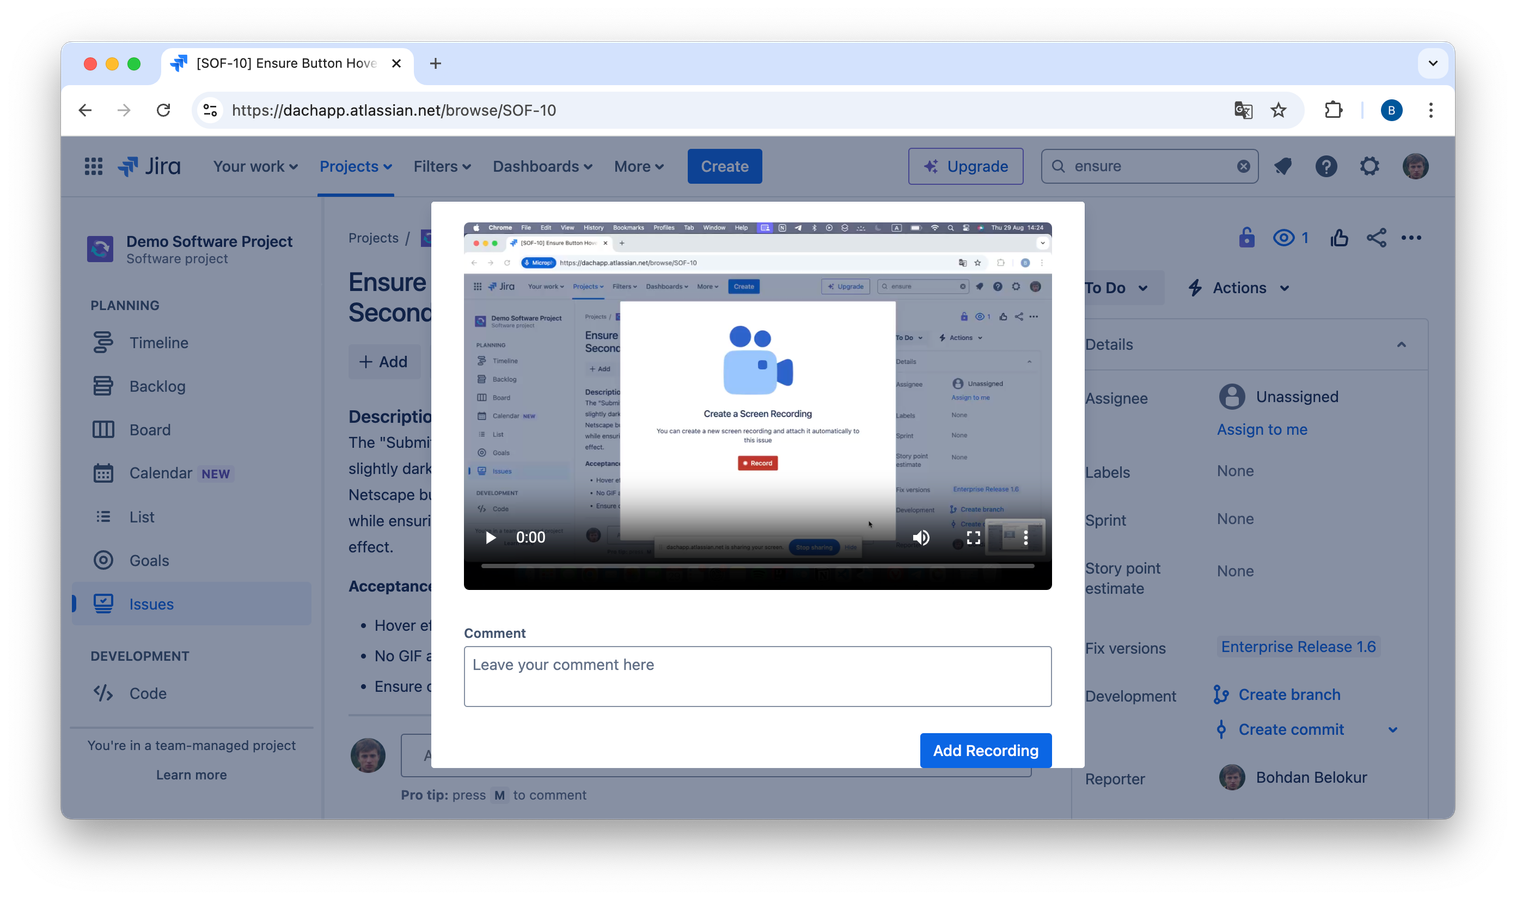Click the Enterprise Release 1.6 fix version

pos(1298,647)
